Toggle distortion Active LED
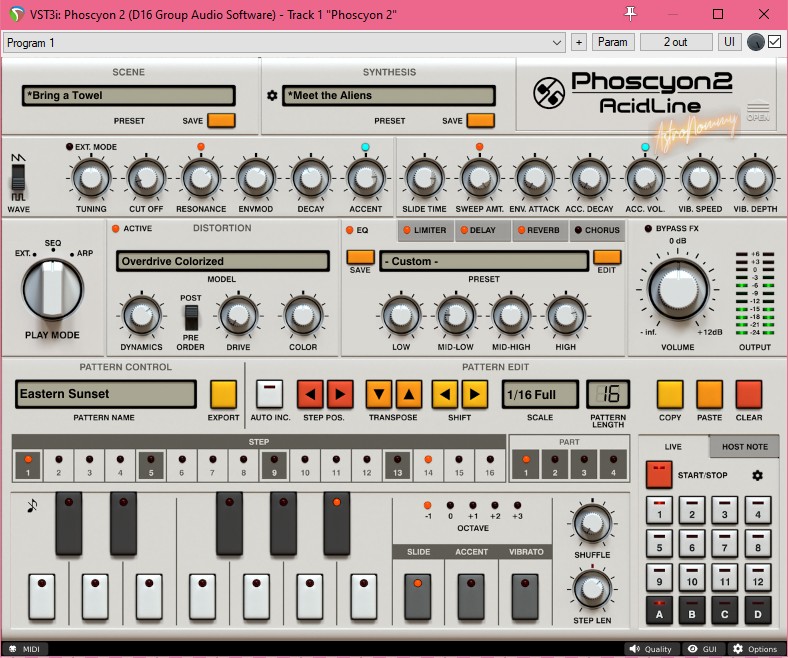This screenshot has width=788, height=658. pos(116,229)
